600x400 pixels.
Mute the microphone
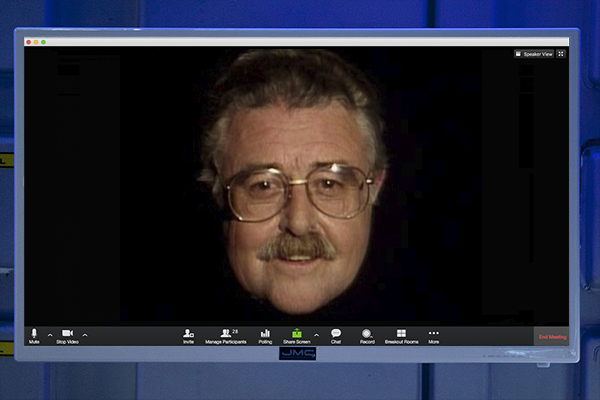click(34, 335)
